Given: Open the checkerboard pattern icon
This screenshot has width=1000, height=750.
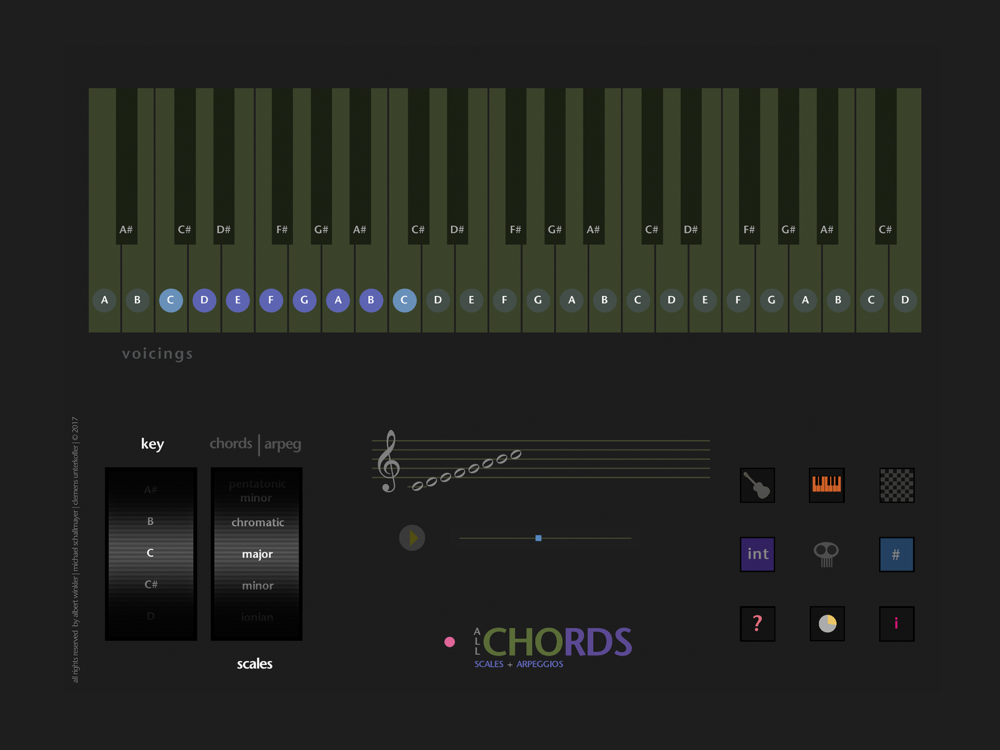Looking at the screenshot, I should (897, 485).
